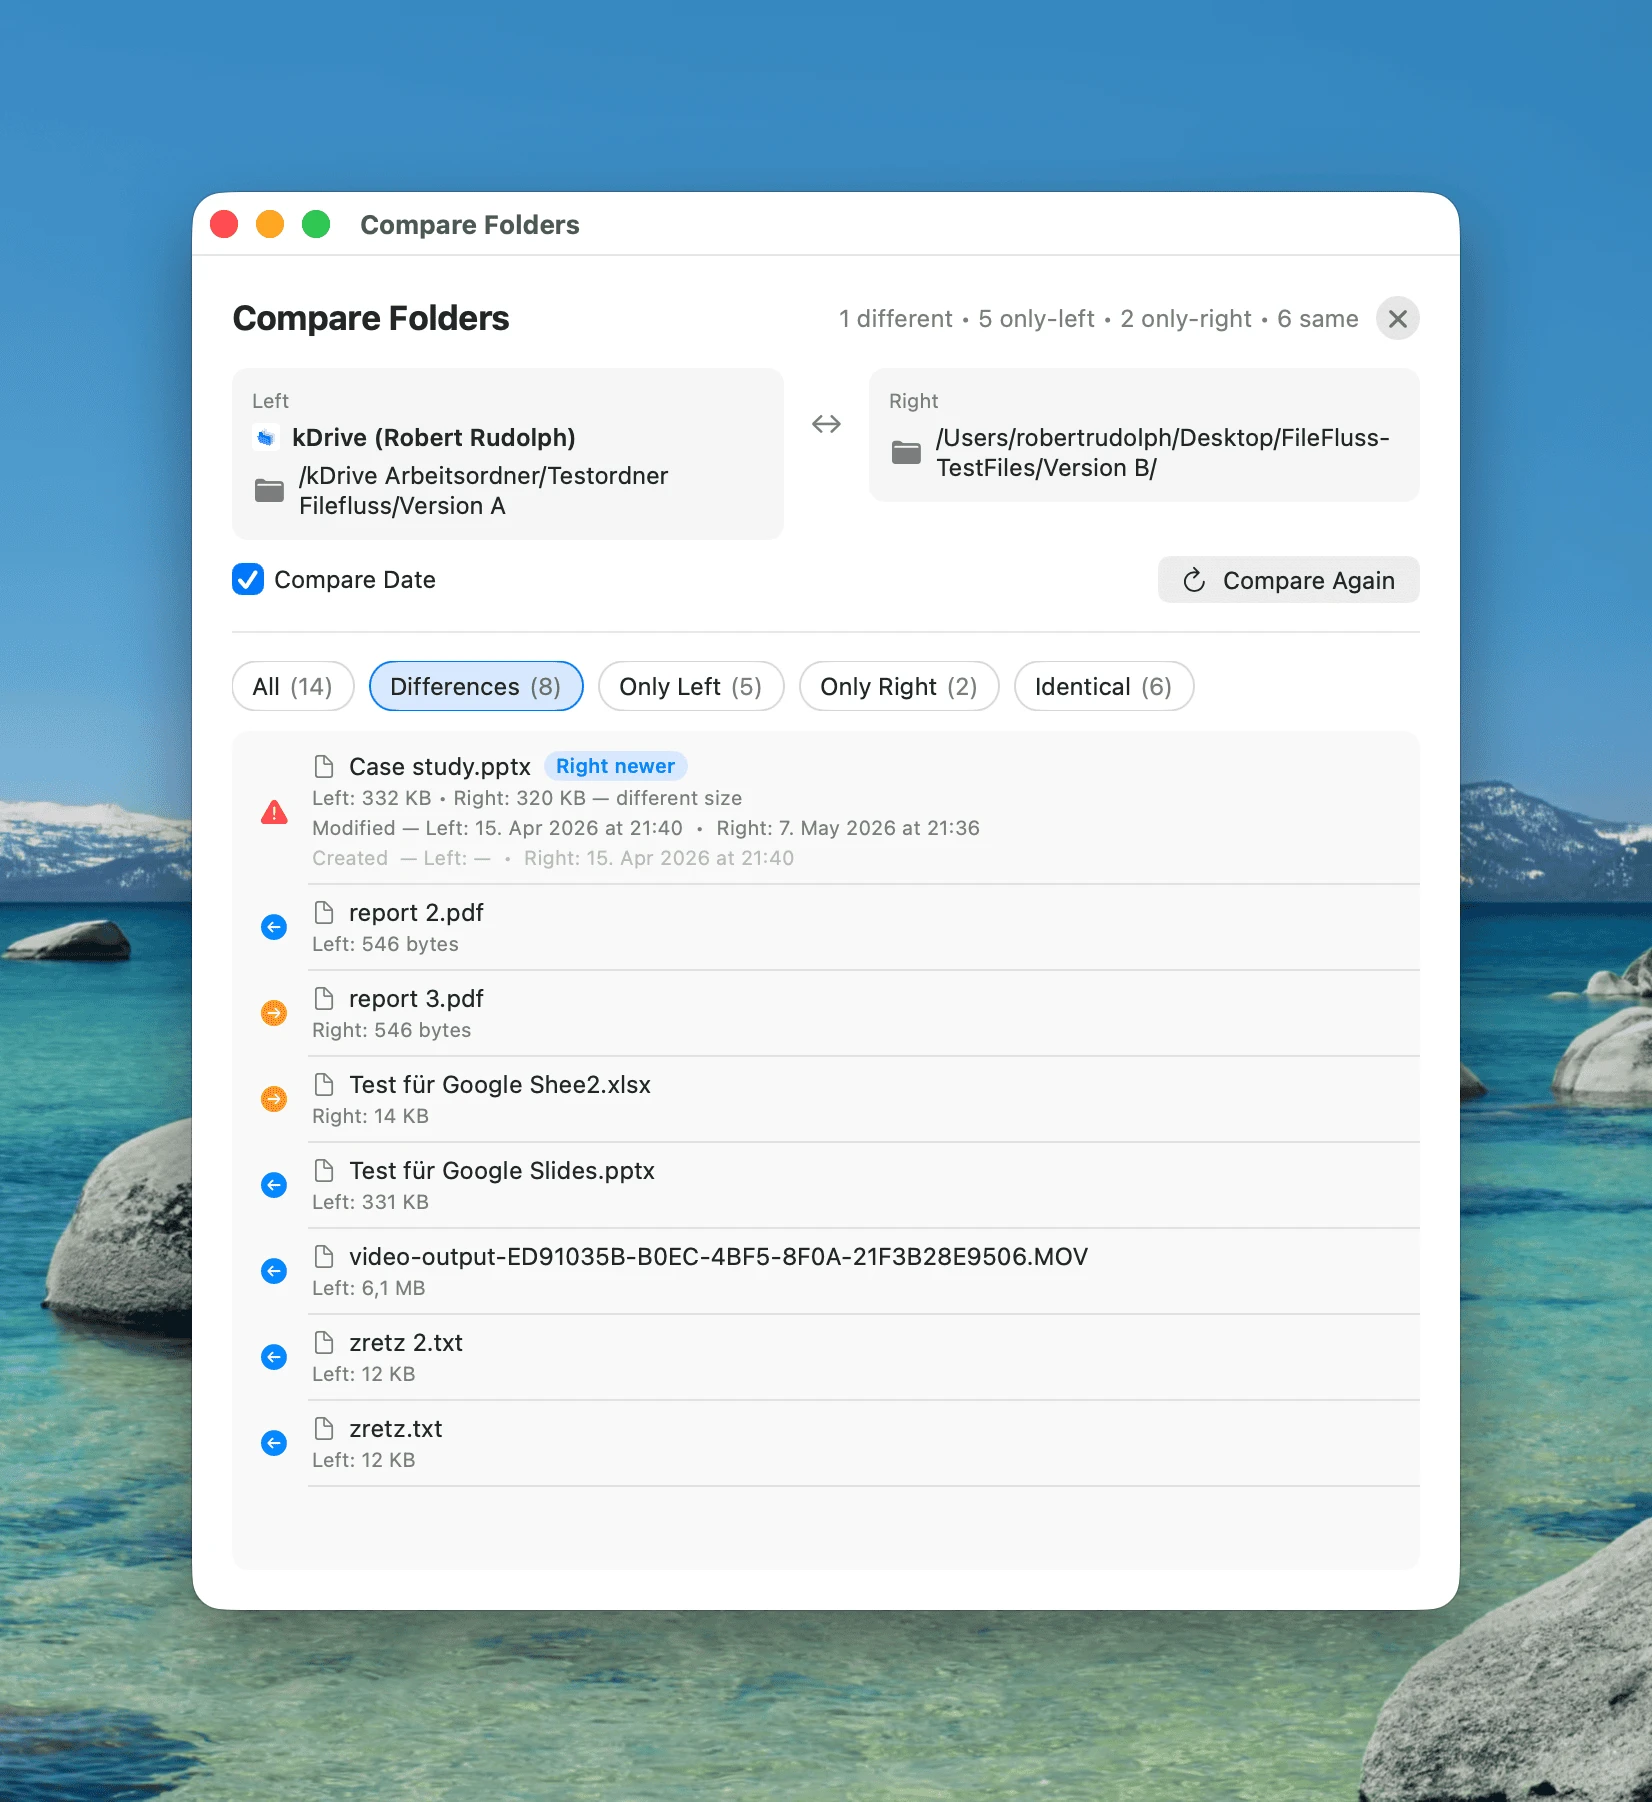Select the video-output MOV file name
This screenshot has height=1802, width=1652.
718,1257
